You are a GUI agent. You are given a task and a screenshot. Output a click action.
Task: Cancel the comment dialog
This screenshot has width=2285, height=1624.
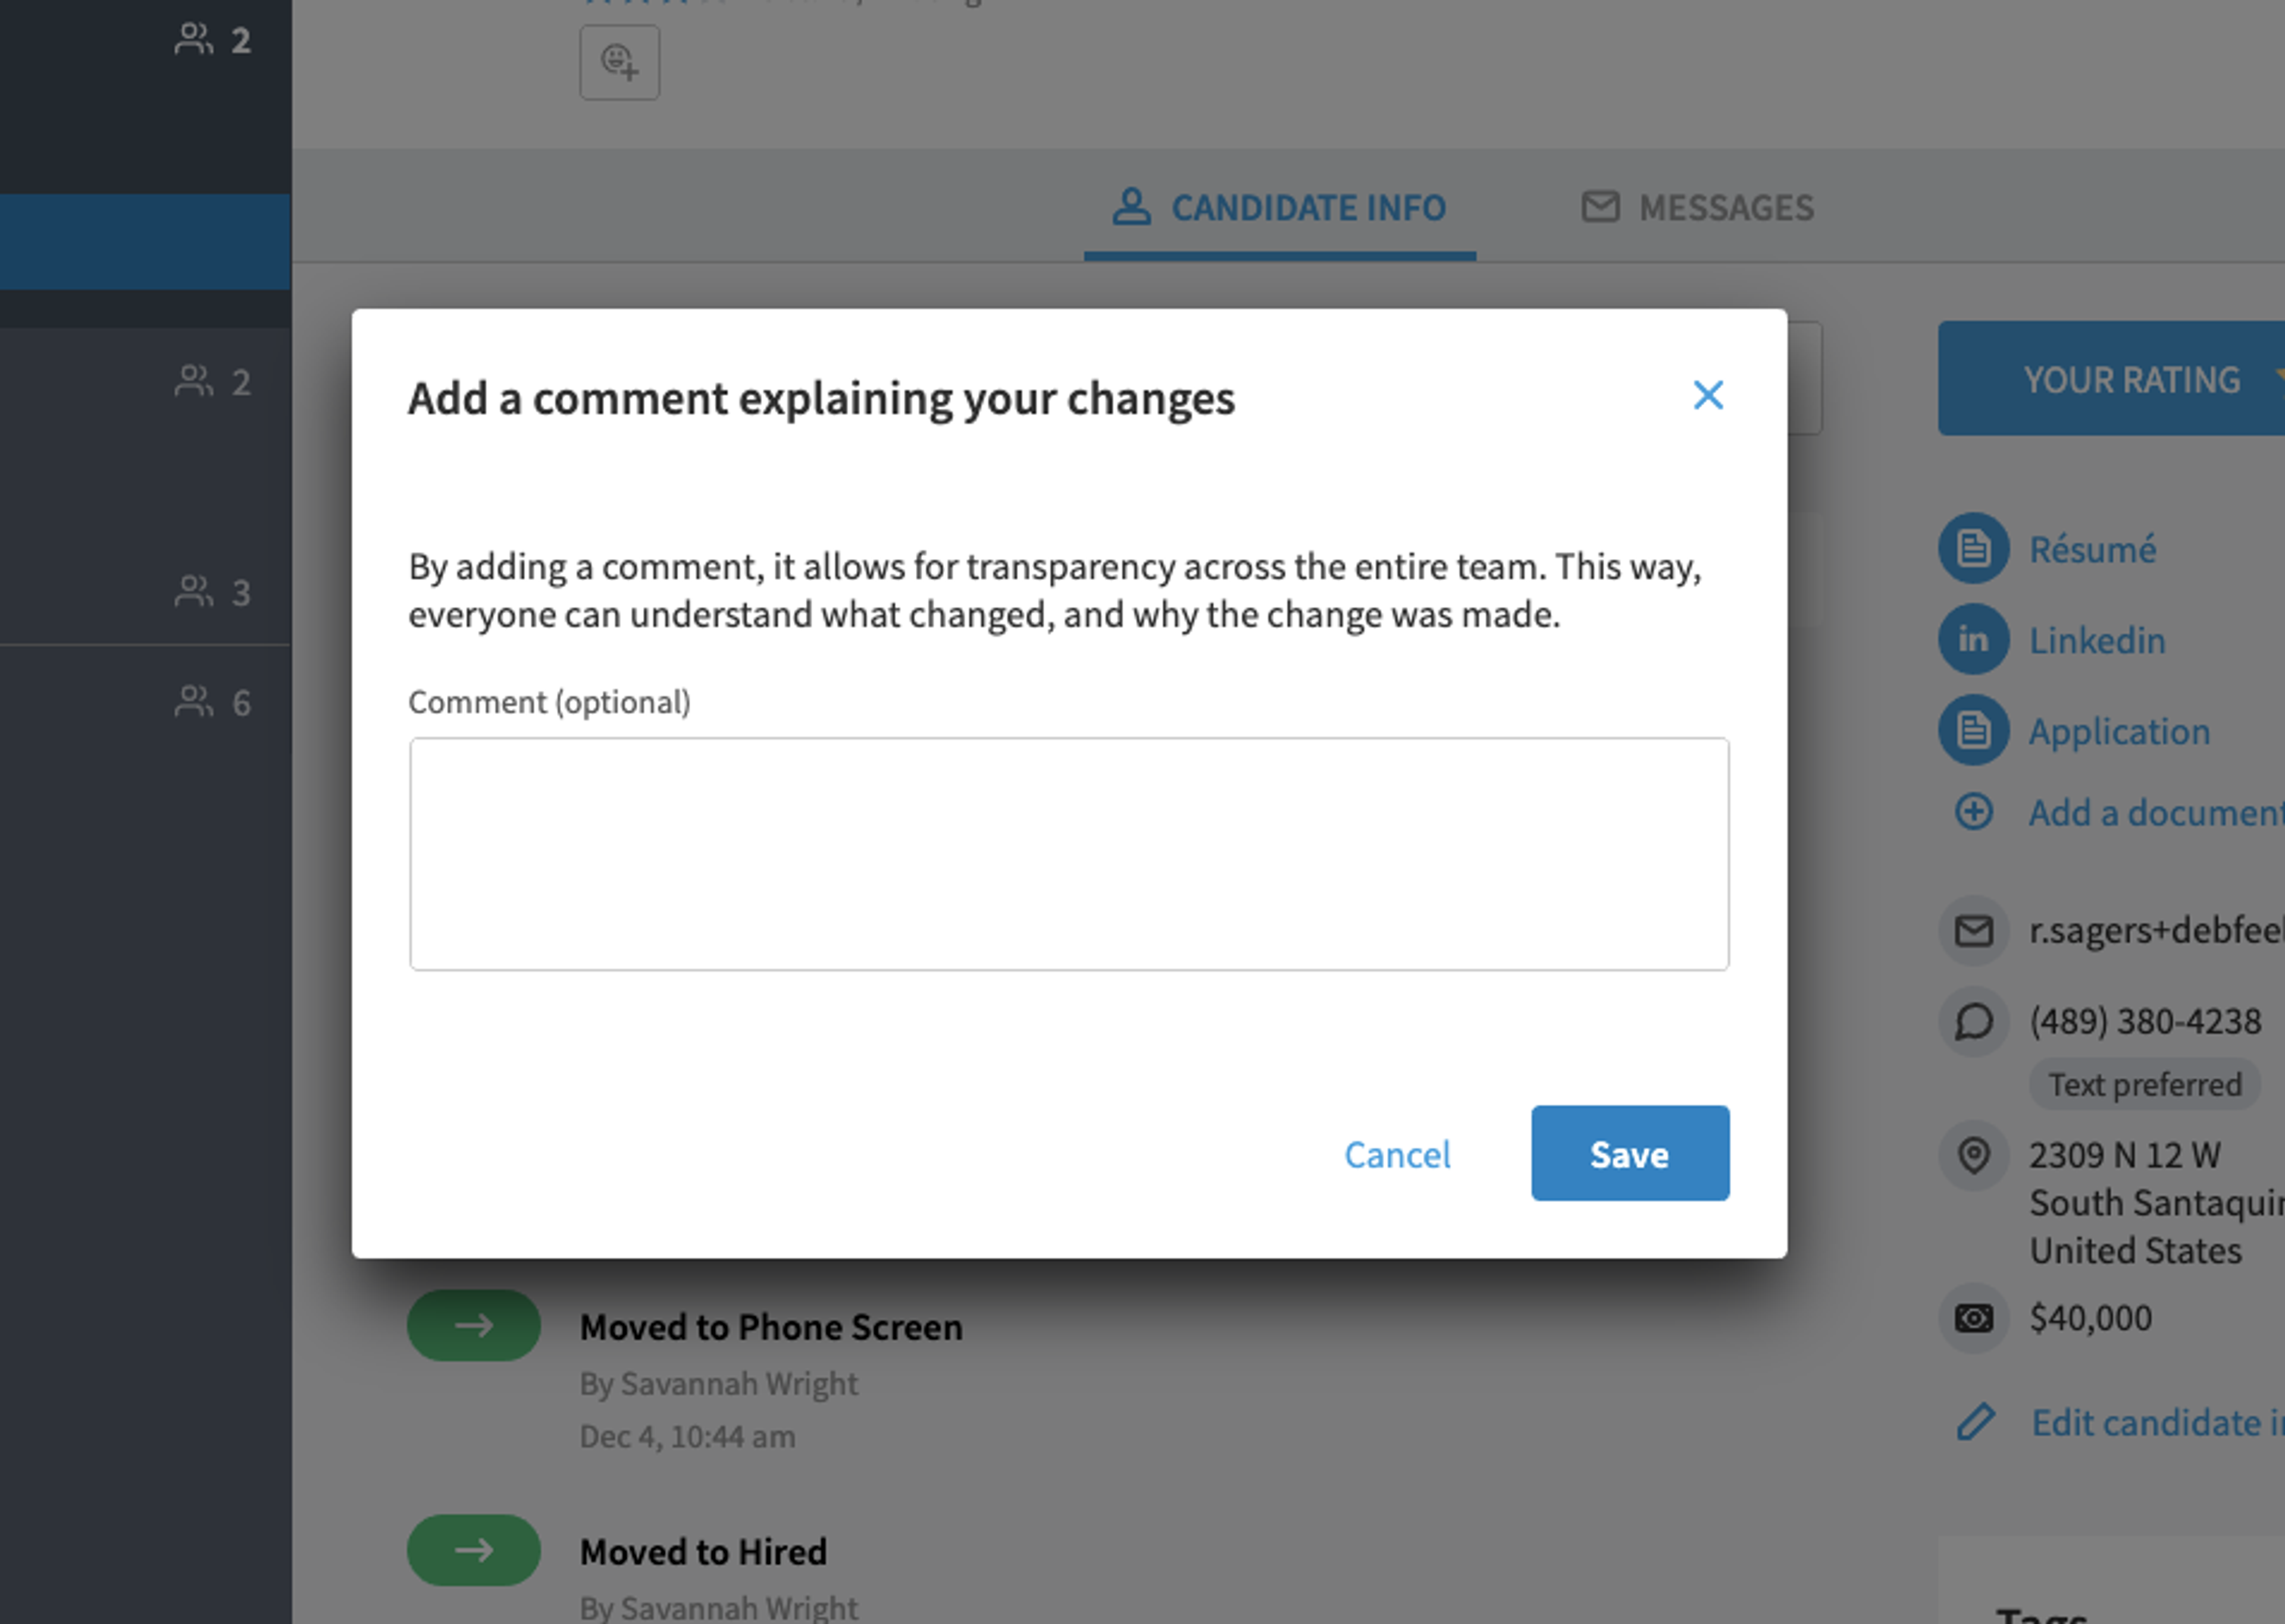tap(1396, 1154)
